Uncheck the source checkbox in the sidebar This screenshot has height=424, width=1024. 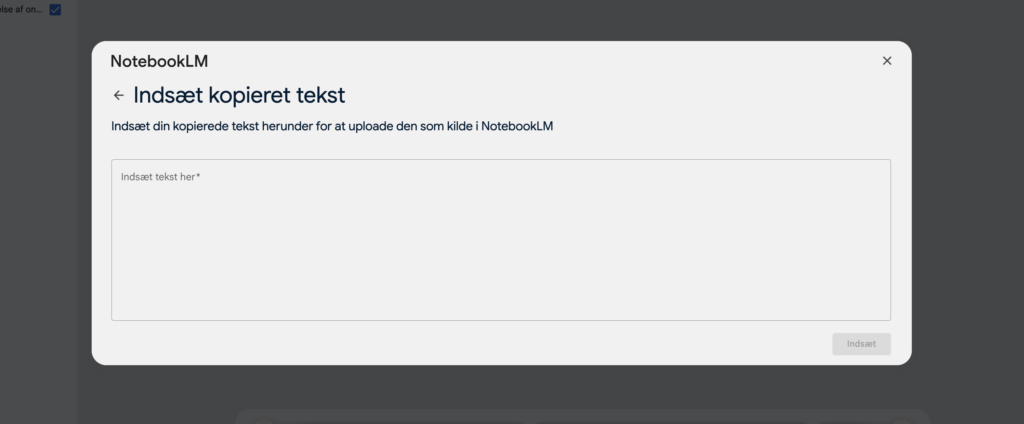pyautogui.click(x=56, y=10)
